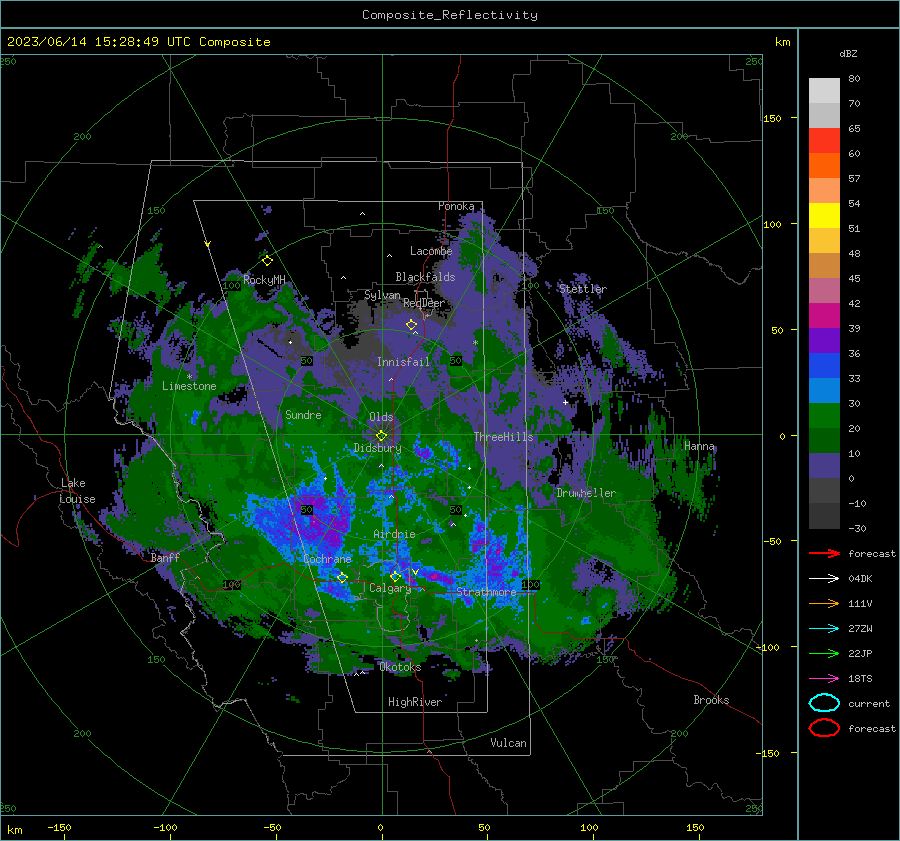The image size is (900, 841).
Task: Click the magenta 18TS arrow in legend
Action: tap(824, 679)
